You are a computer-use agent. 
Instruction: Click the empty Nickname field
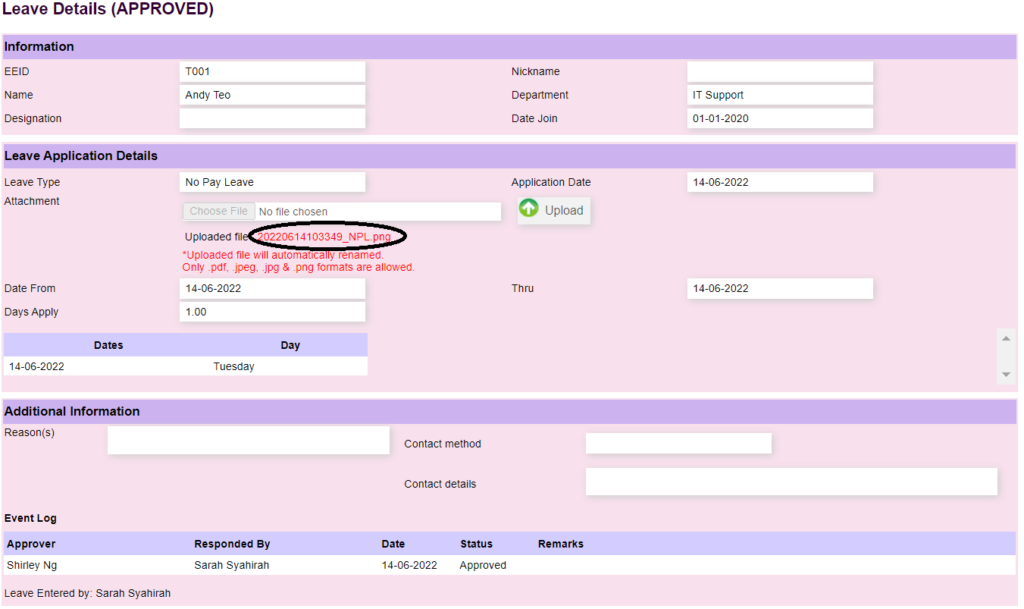780,72
